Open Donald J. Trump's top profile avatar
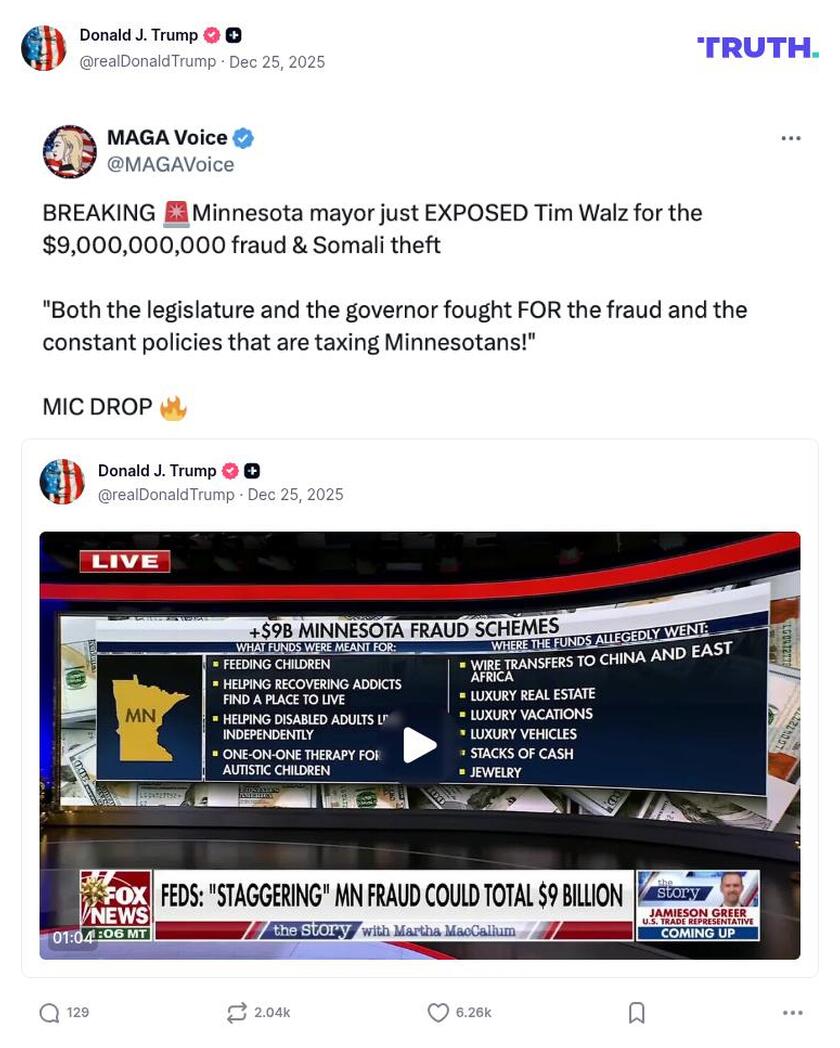The height and width of the screenshot is (1048, 840). point(44,48)
